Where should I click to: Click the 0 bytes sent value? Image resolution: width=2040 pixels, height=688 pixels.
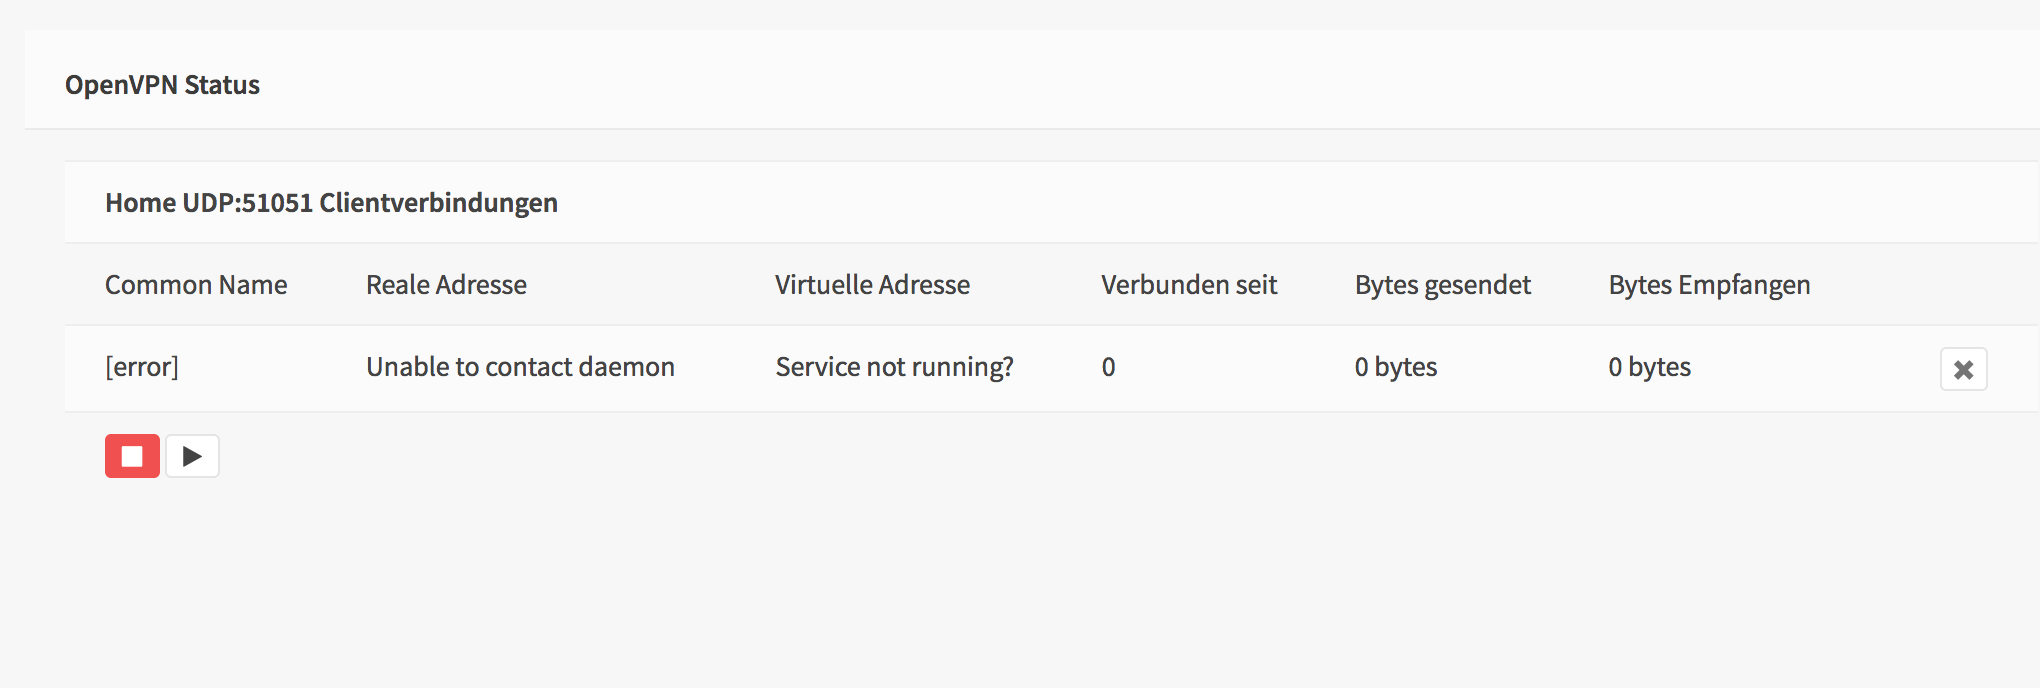1395,368
